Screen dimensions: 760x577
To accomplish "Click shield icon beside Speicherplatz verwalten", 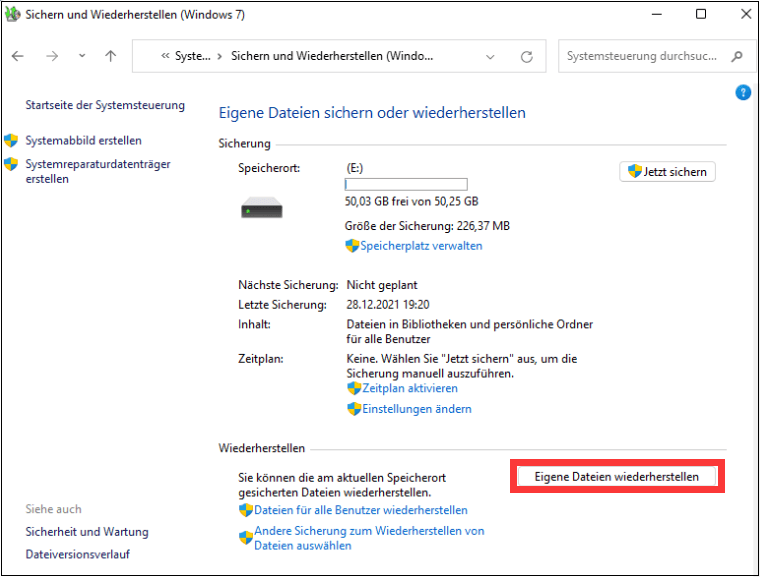I will [x=352, y=246].
